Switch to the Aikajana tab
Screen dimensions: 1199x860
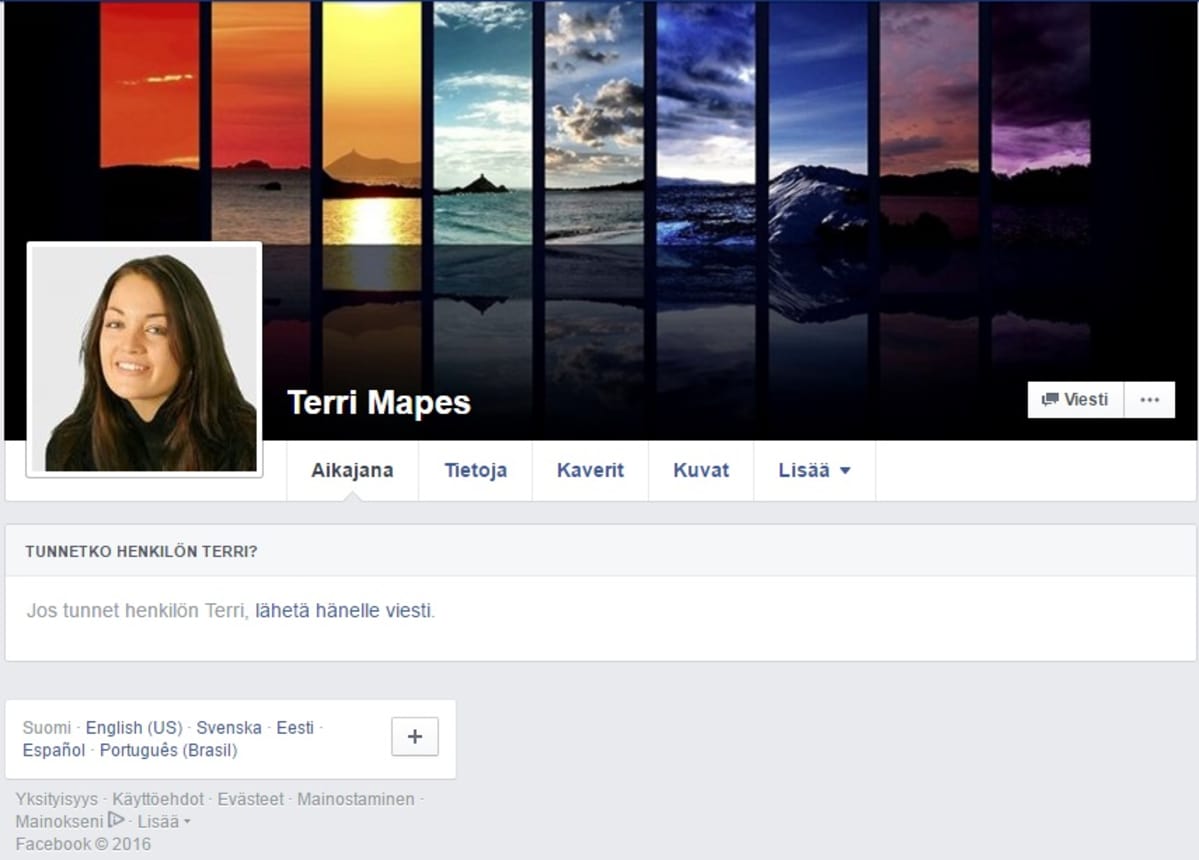[353, 470]
